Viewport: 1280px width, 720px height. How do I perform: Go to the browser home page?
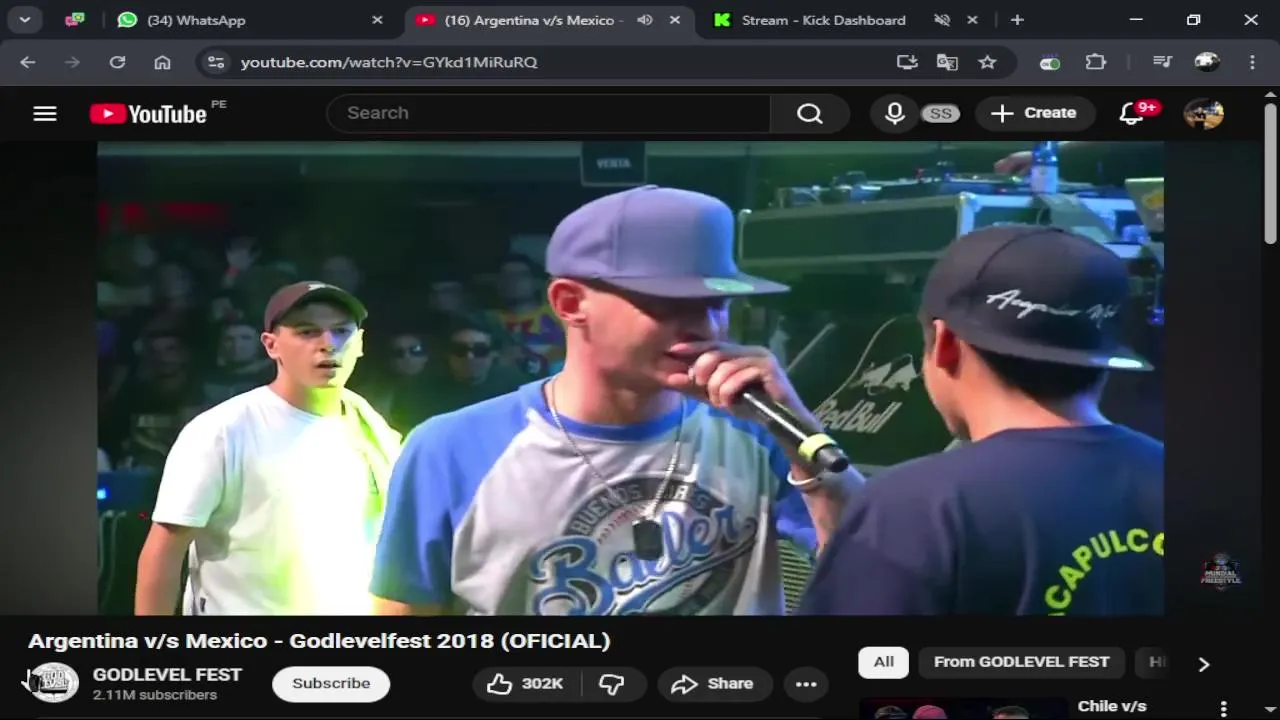coord(162,62)
